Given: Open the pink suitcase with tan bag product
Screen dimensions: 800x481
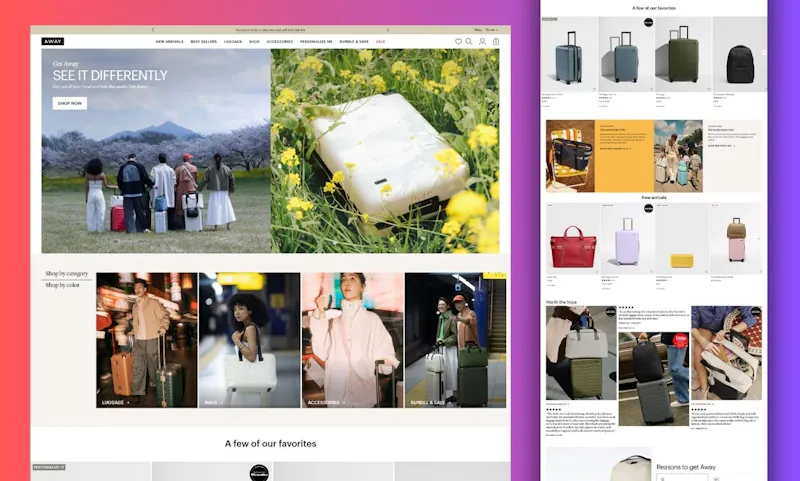Looking at the screenshot, I should pos(736,239).
